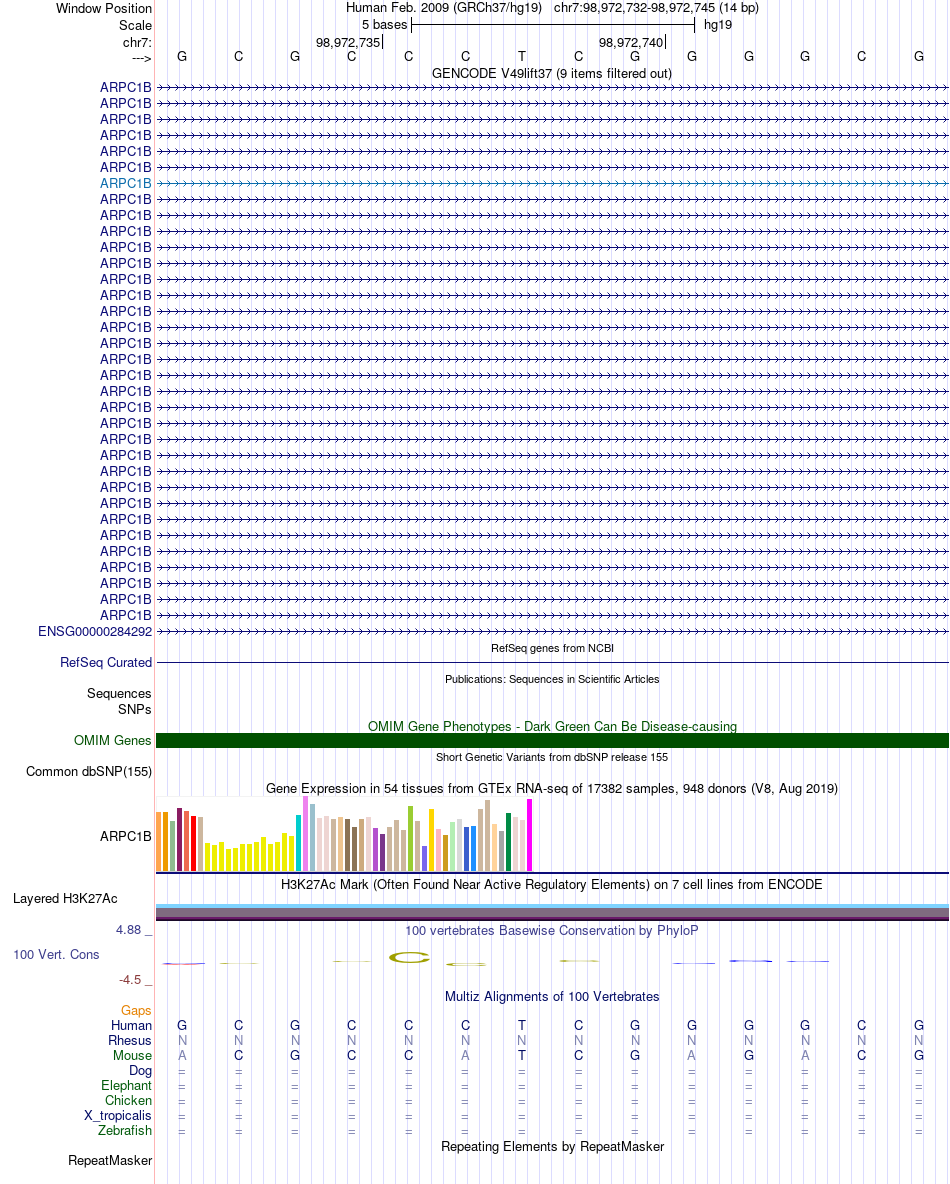The width and height of the screenshot is (950, 1184).
Task: Open 100 vertebrates Basewise Conservation by PhyloP title
Action: pyautogui.click(x=552, y=930)
